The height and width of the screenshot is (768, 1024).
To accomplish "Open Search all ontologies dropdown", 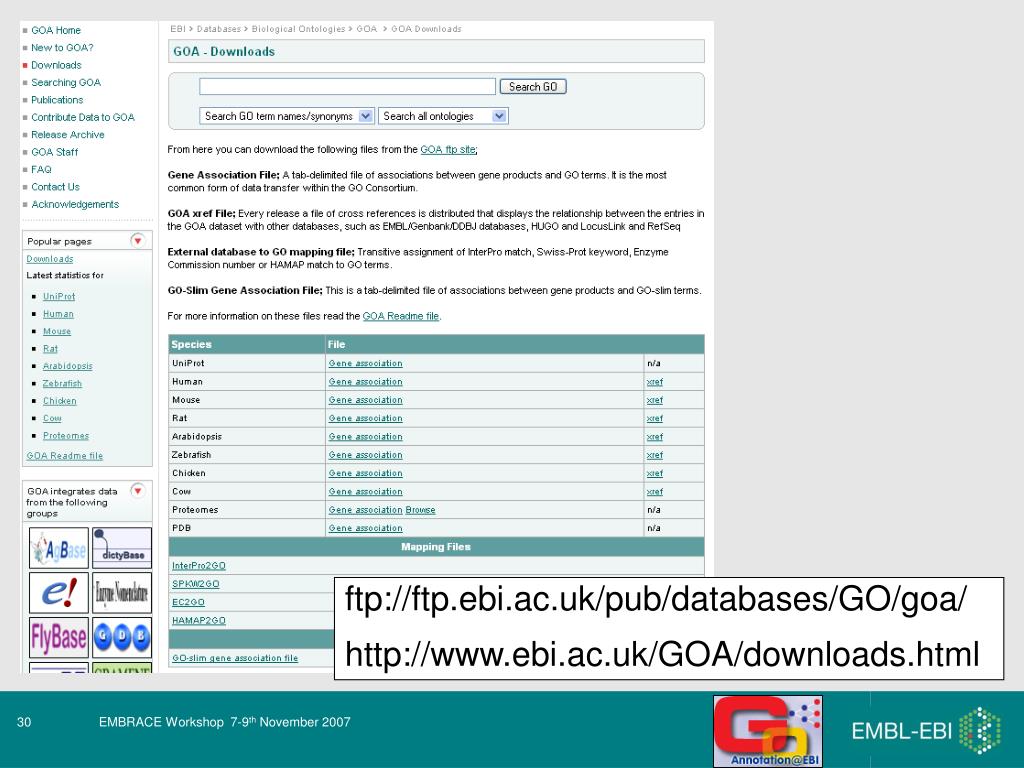I will 443,116.
